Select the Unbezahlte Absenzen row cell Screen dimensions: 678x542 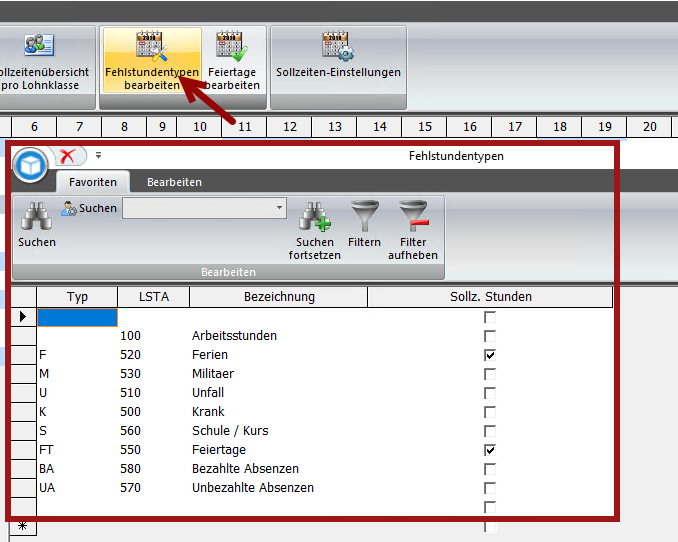coord(252,488)
